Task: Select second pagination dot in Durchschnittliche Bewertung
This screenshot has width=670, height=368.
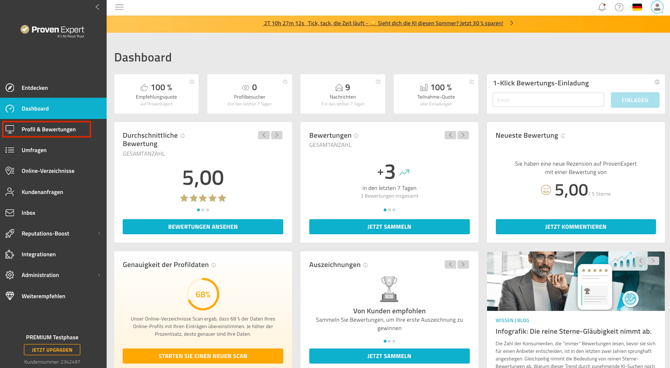Action: [203, 210]
